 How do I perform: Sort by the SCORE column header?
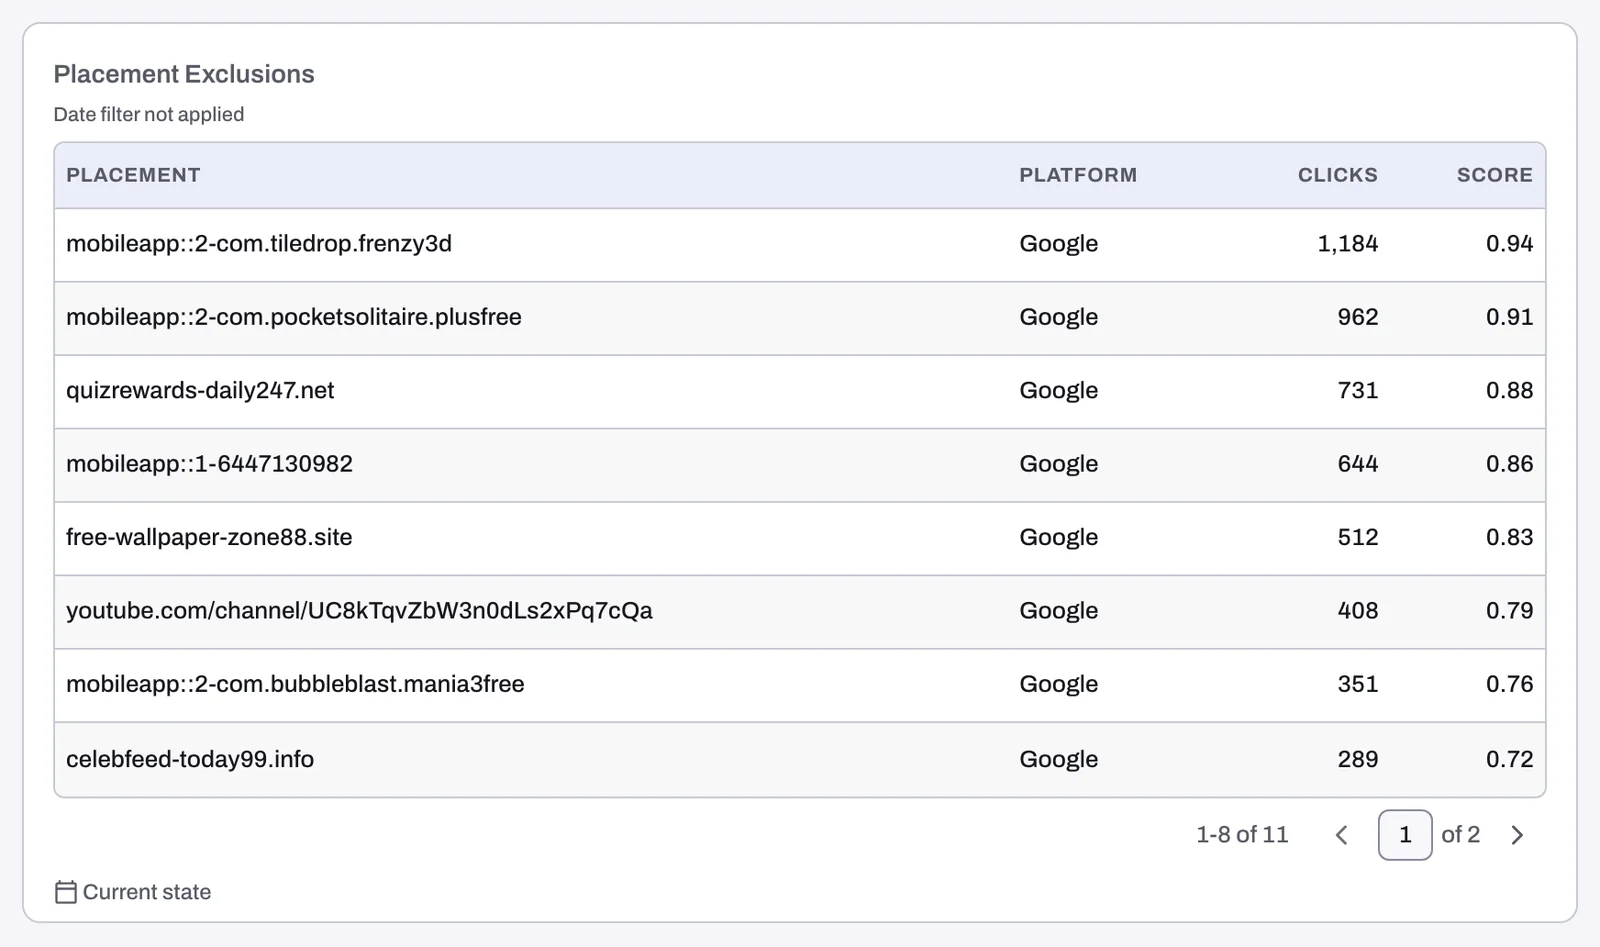(x=1494, y=175)
